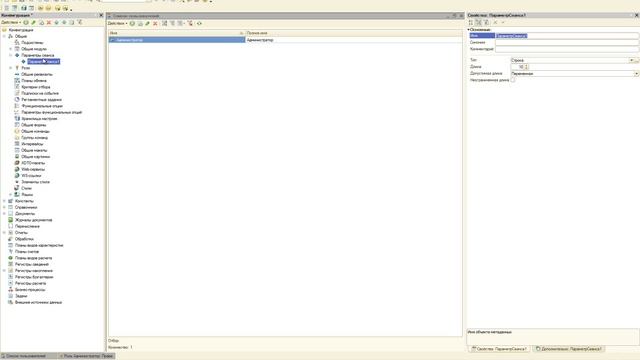Select Журналы документов tree item
The width and height of the screenshot is (640, 360).
(x=33, y=220)
